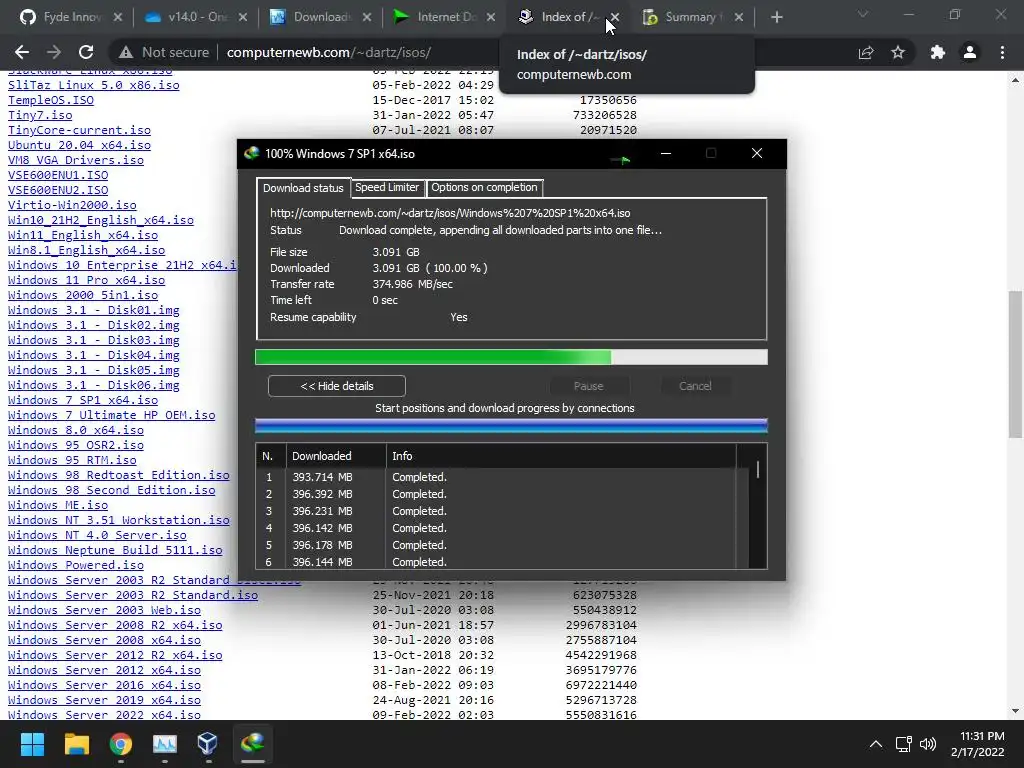Go back using browser back arrow
Screen dimensions: 1024x768
(22, 52)
